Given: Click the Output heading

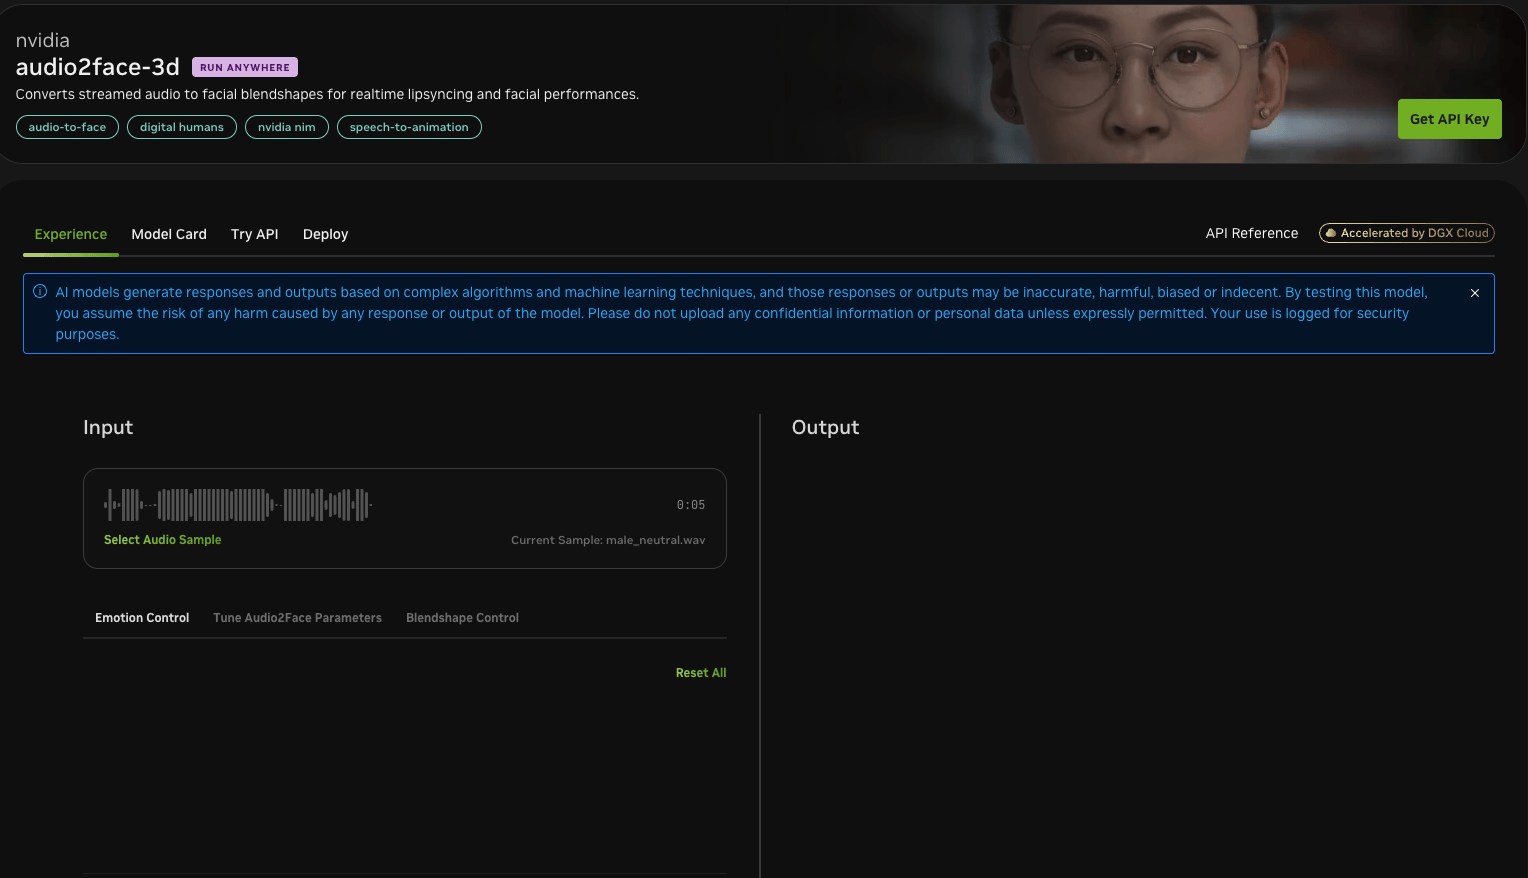Looking at the screenshot, I should (x=826, y=427).
